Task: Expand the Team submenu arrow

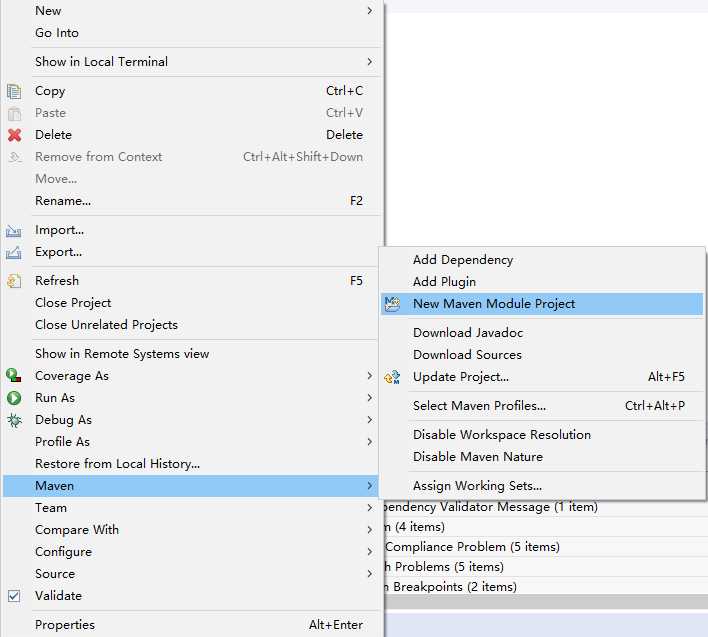Action: tap(370, 507)
